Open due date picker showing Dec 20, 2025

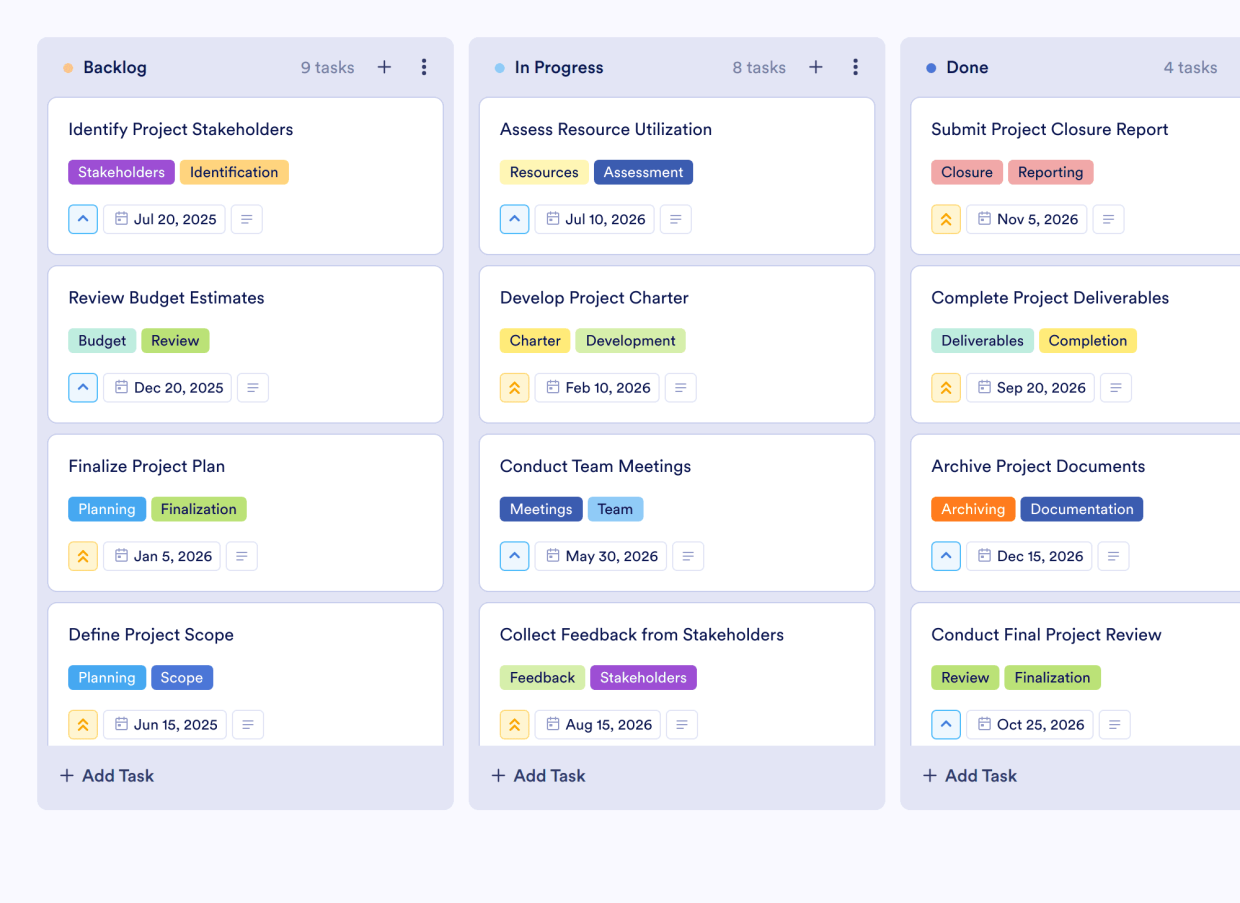167,387
